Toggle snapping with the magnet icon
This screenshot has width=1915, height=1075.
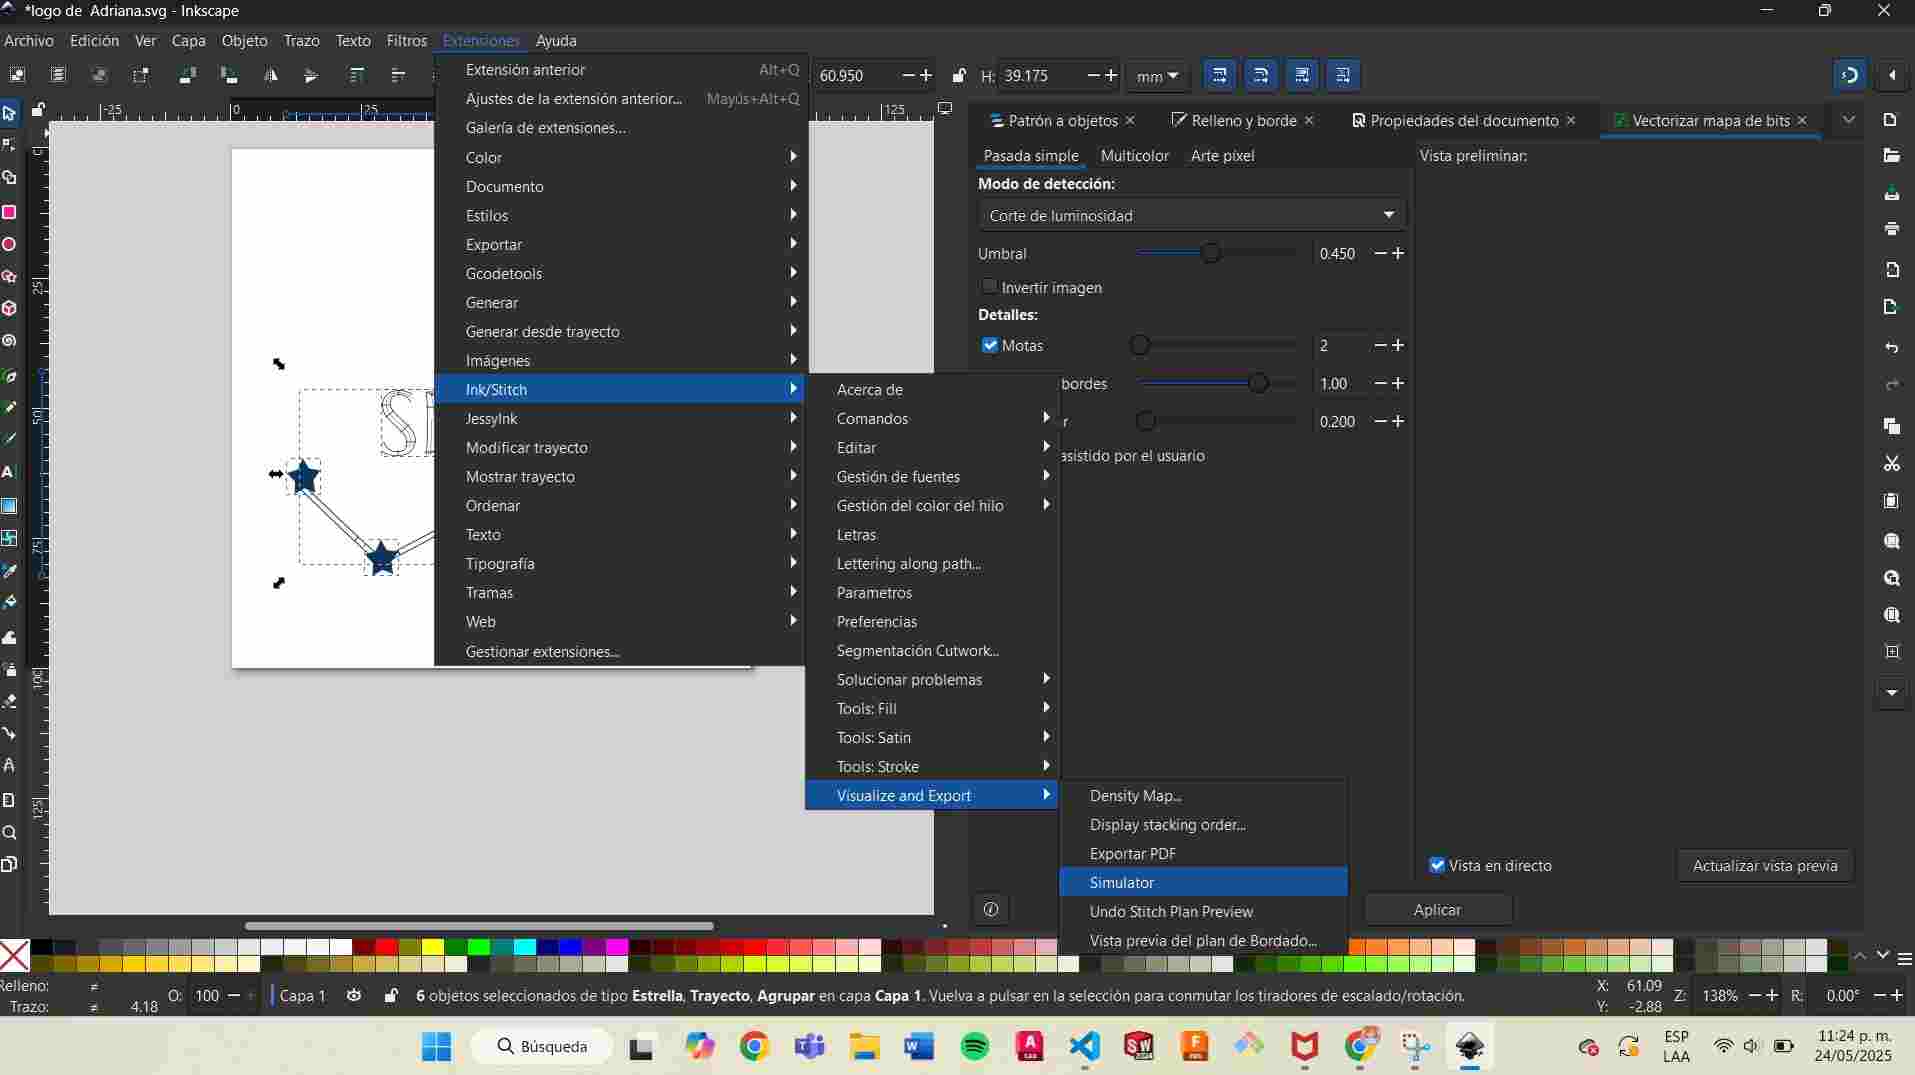(1849, 75)
